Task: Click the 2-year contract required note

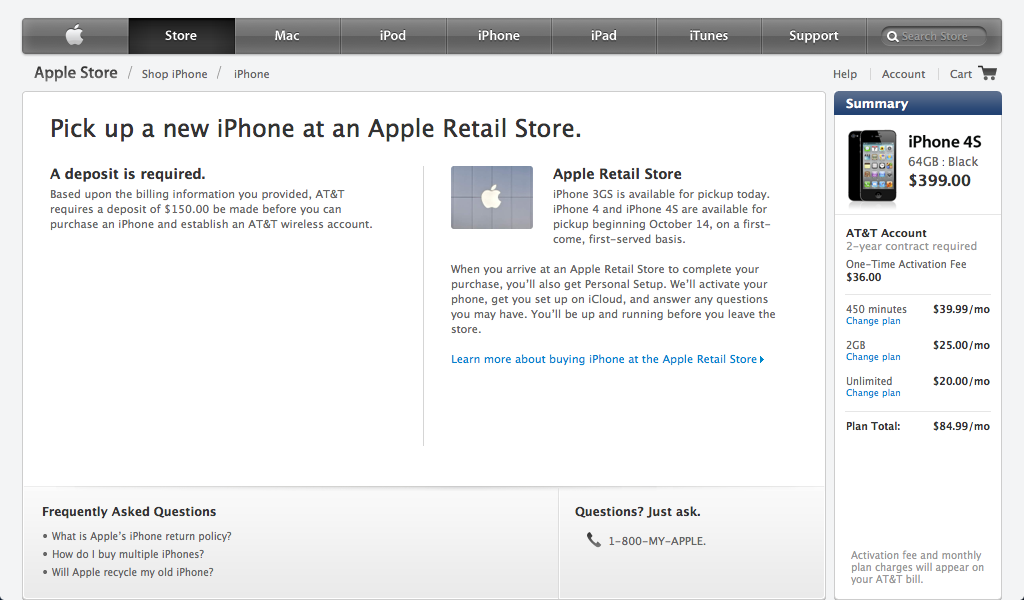Action: tap(911, 246)
